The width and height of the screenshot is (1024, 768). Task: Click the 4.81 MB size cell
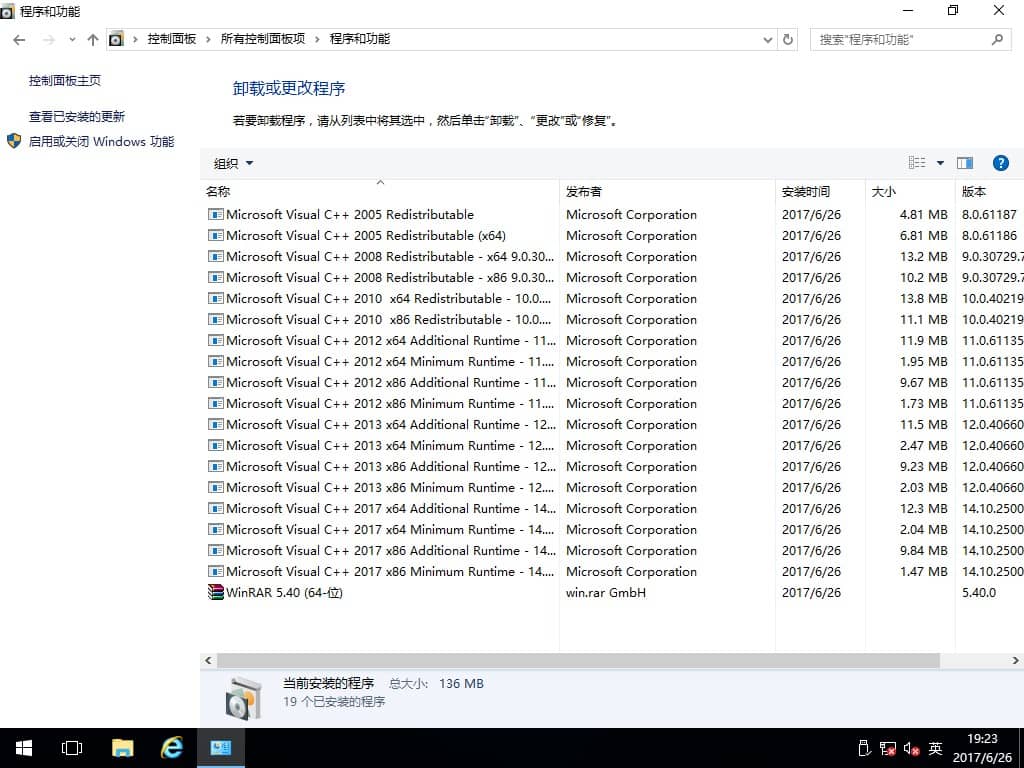923,214
